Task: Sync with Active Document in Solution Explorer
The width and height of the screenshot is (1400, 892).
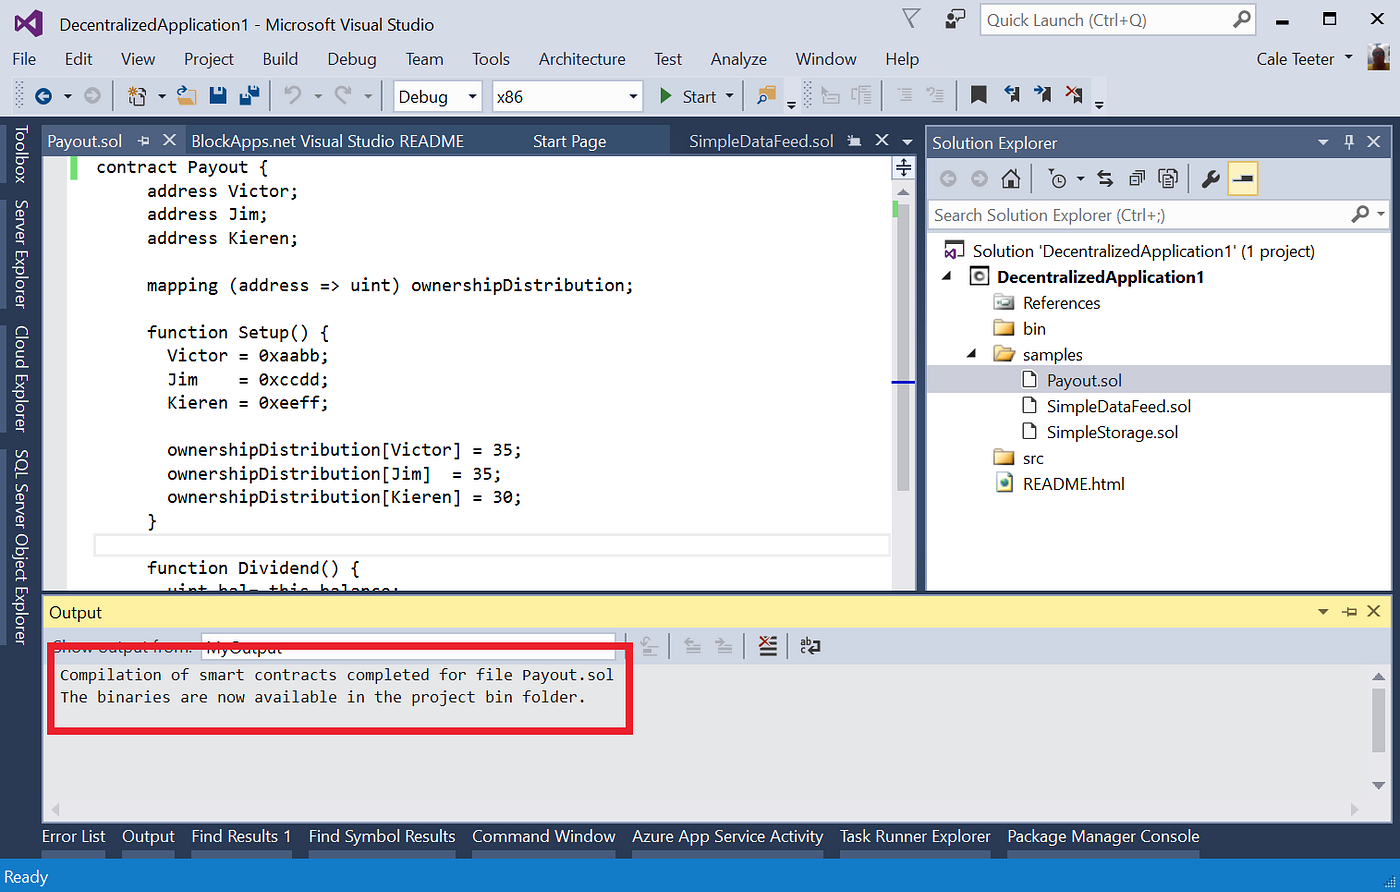Action: click(1105, 178)
